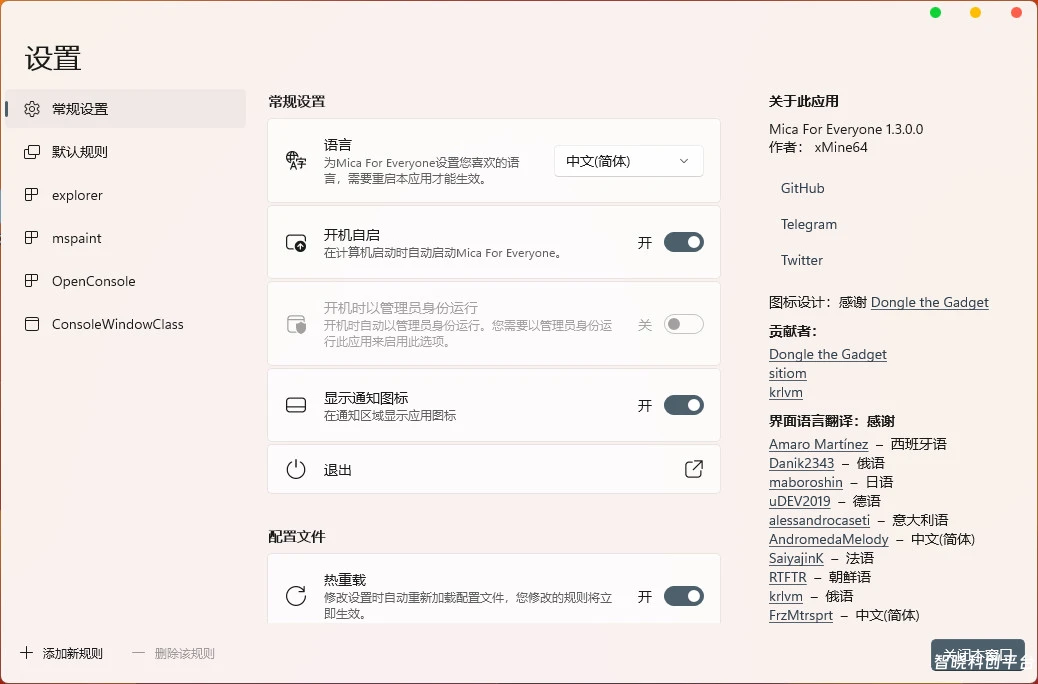Click the mspaint rule icon
The height and width of the screenshot is (684, 1038).
click(31, 238)
